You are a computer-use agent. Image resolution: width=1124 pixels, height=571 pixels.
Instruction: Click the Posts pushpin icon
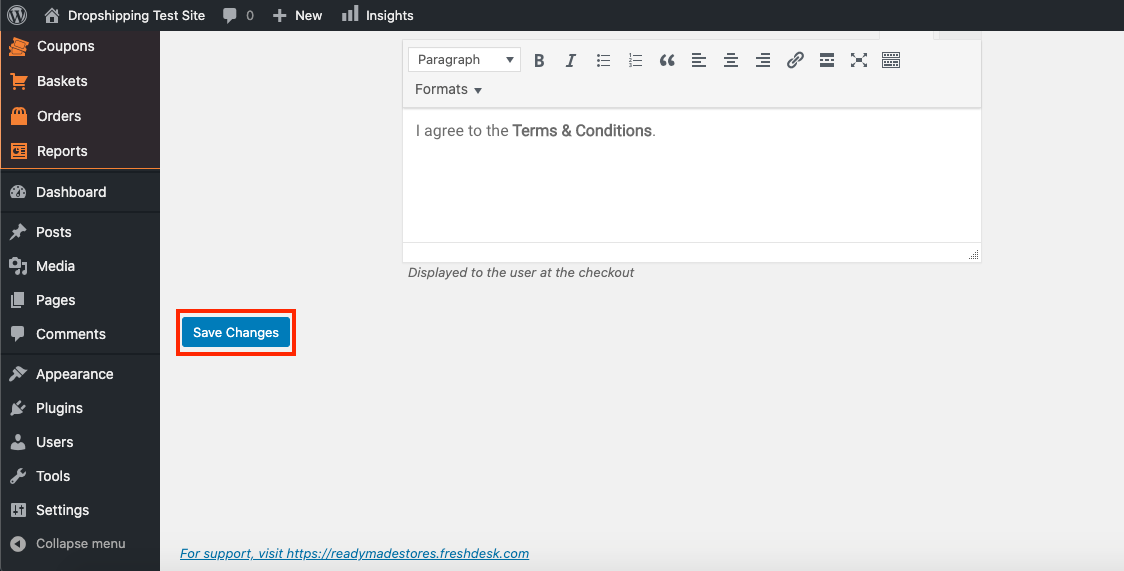click(18, 232)
